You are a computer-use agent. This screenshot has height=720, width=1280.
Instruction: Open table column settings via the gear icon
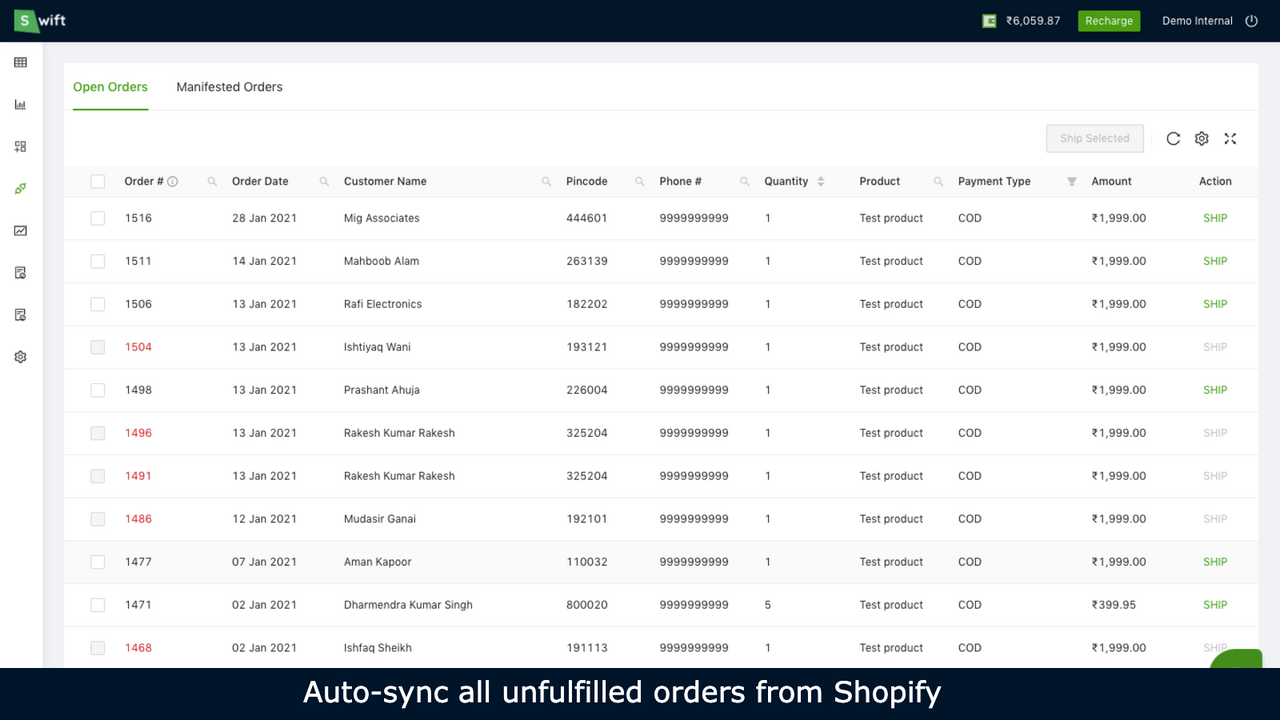click(x=1201, y=138)
